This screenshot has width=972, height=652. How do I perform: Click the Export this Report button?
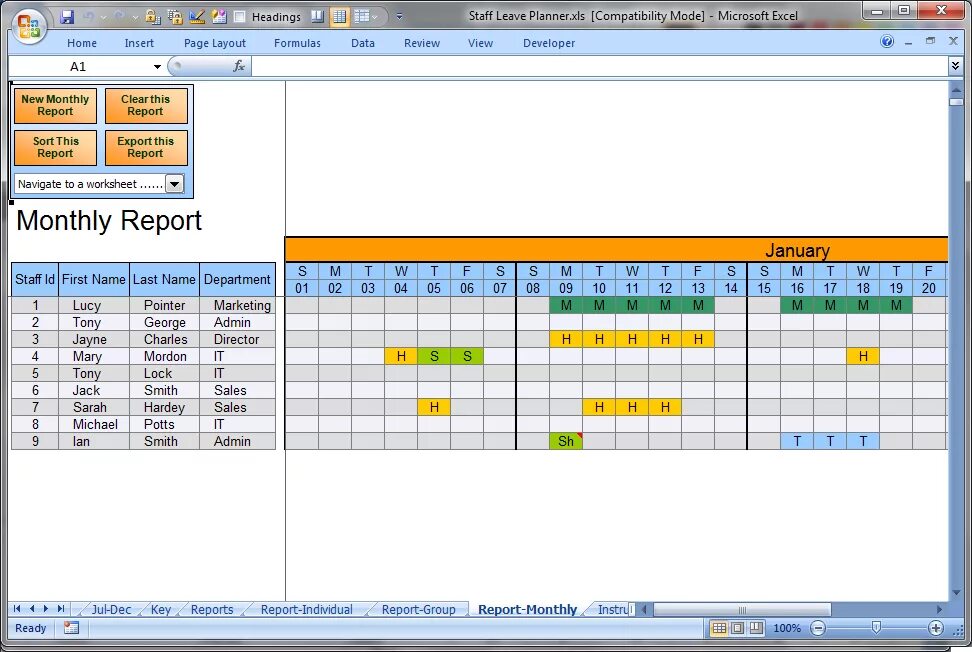pyautogui.click(x=146, y=147)
